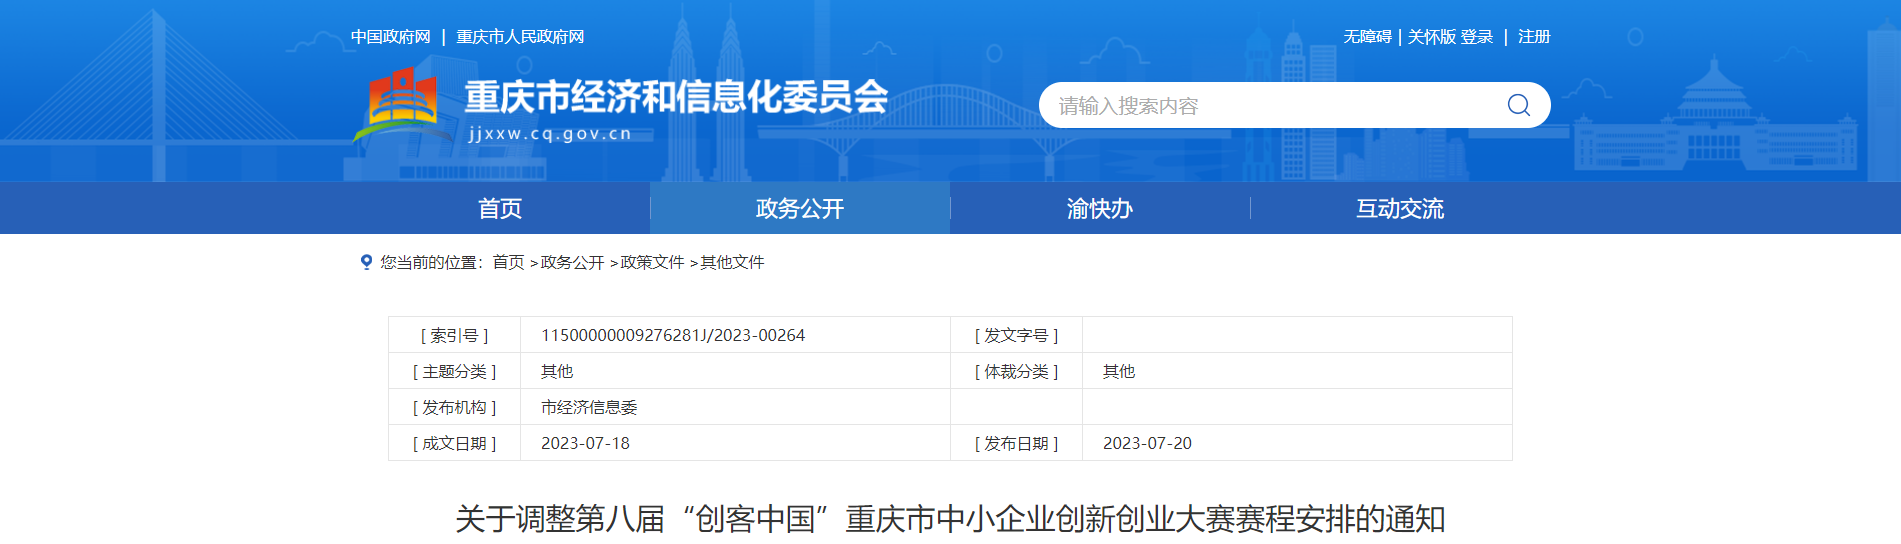Click the Chongqing committee emblem logo

402,101
